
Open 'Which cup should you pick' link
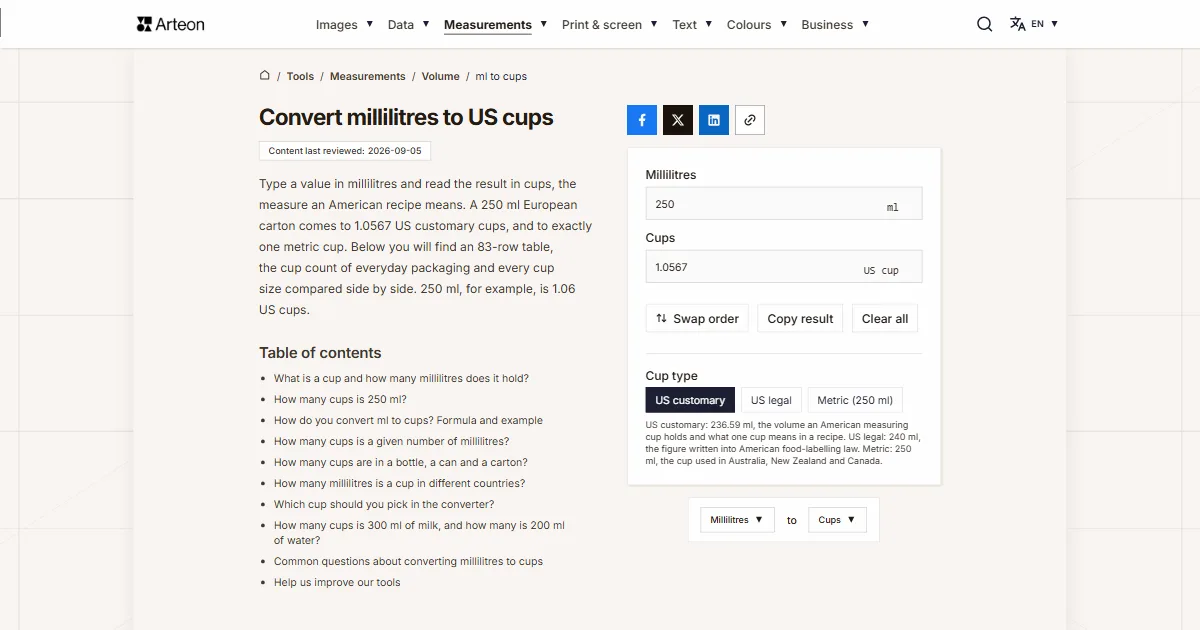(384, 504)
